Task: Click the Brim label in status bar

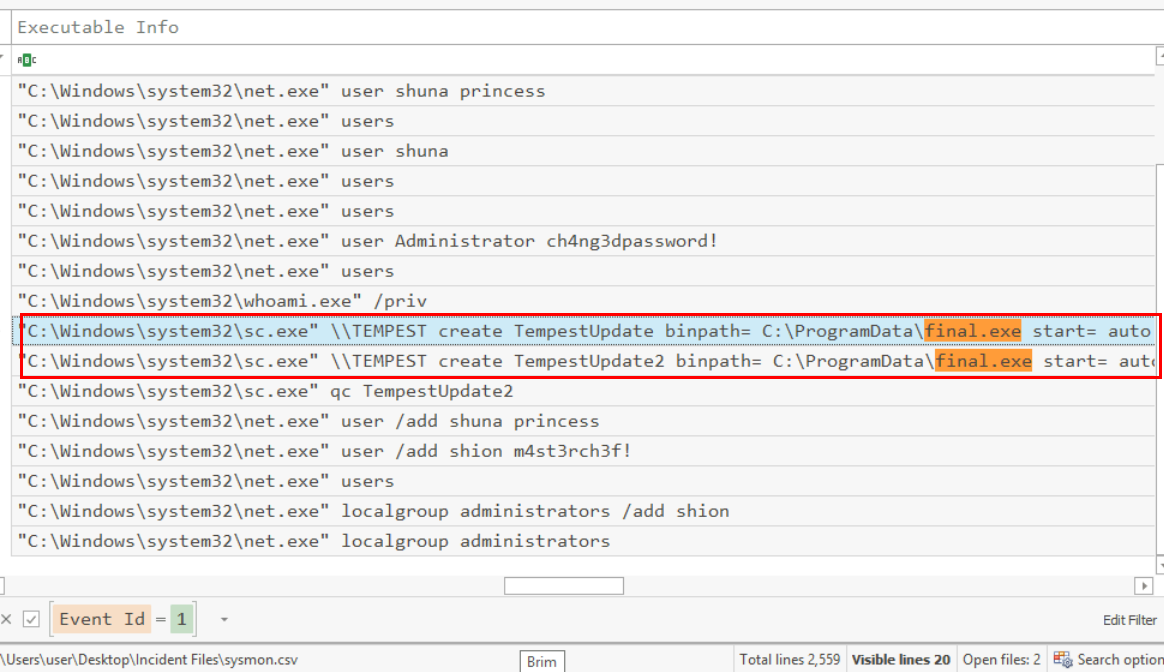Action: [x=541, y=662]
